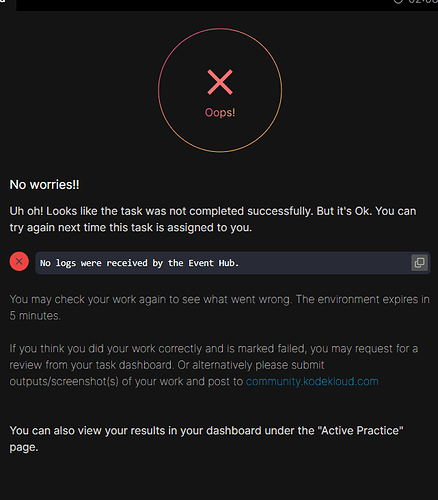The height and width of the screenshot is (500, 438).
Task: Copy the error message with the copy icon
Action: tap(419, 263)
